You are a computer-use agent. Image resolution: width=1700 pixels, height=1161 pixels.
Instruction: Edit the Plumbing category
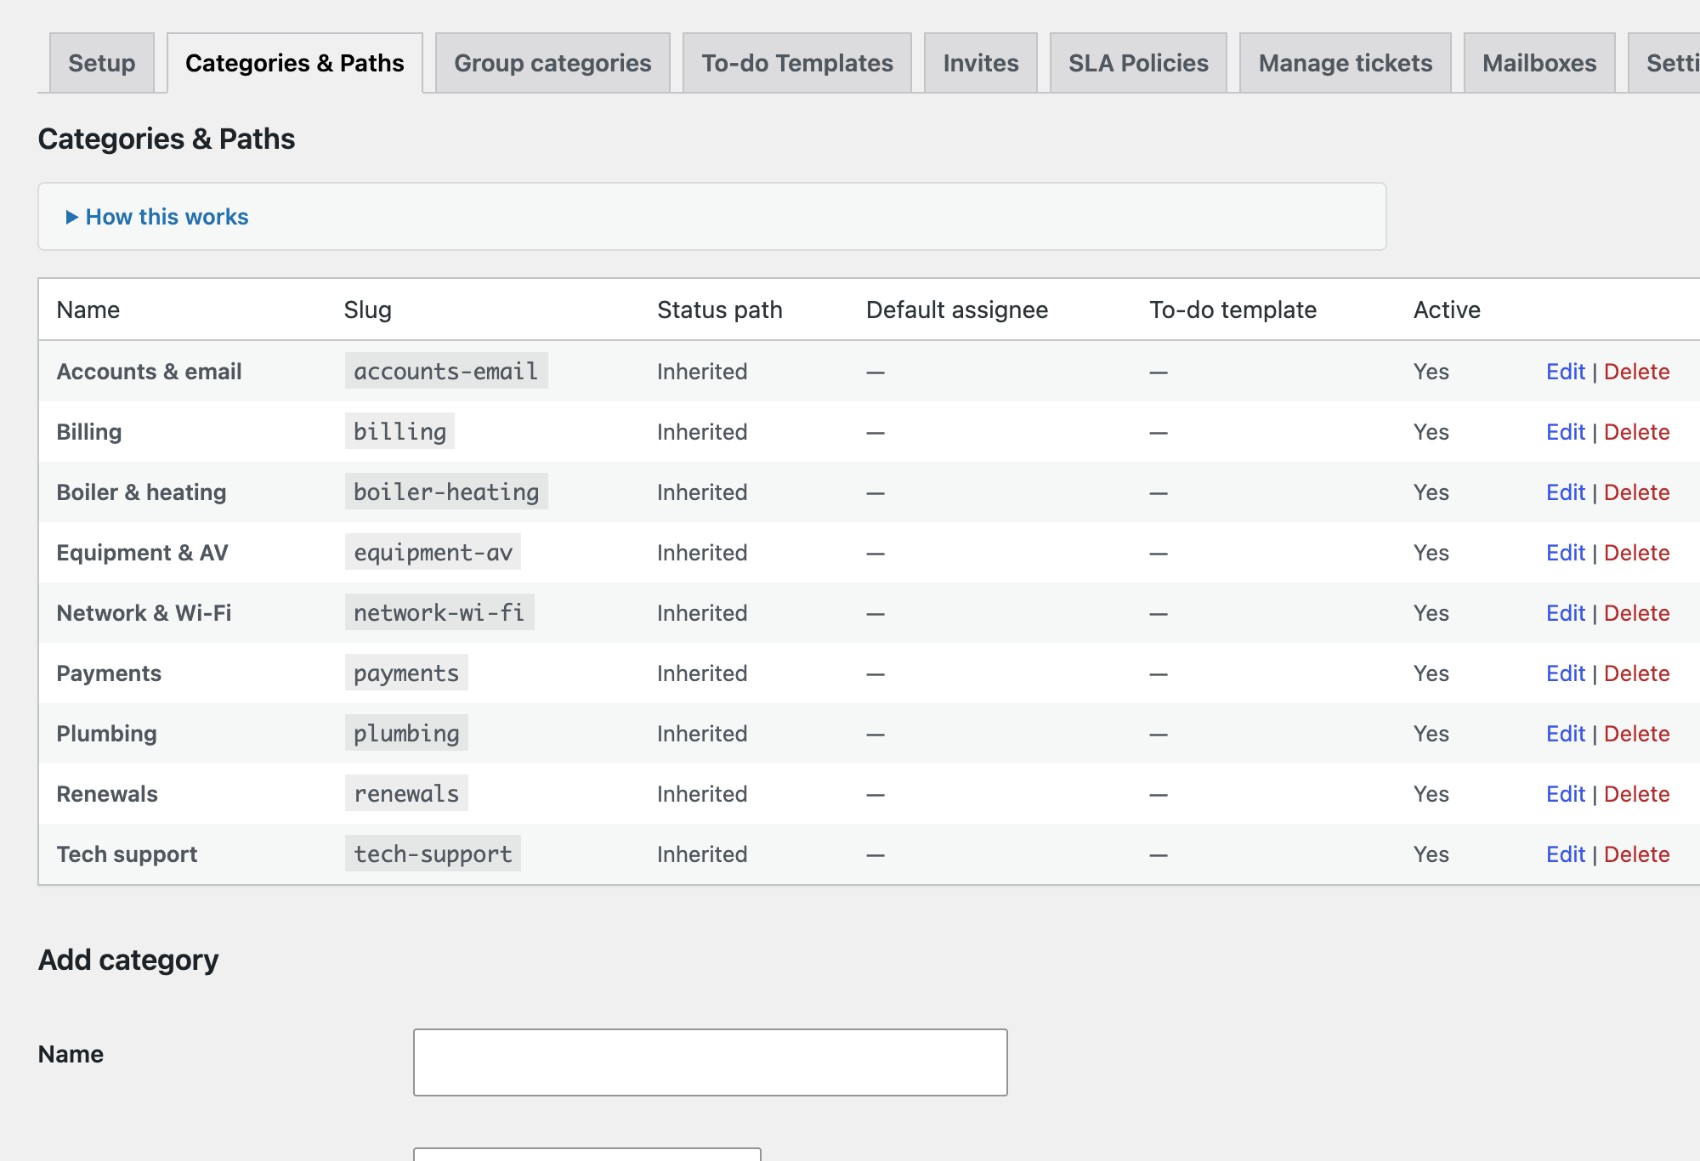pos(1565,734)
